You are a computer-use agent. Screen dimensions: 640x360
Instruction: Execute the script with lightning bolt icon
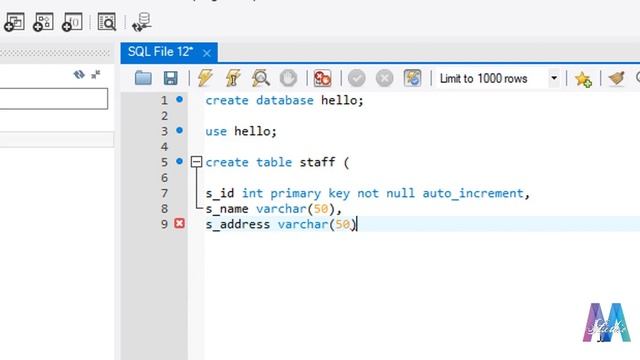point(205,78)
